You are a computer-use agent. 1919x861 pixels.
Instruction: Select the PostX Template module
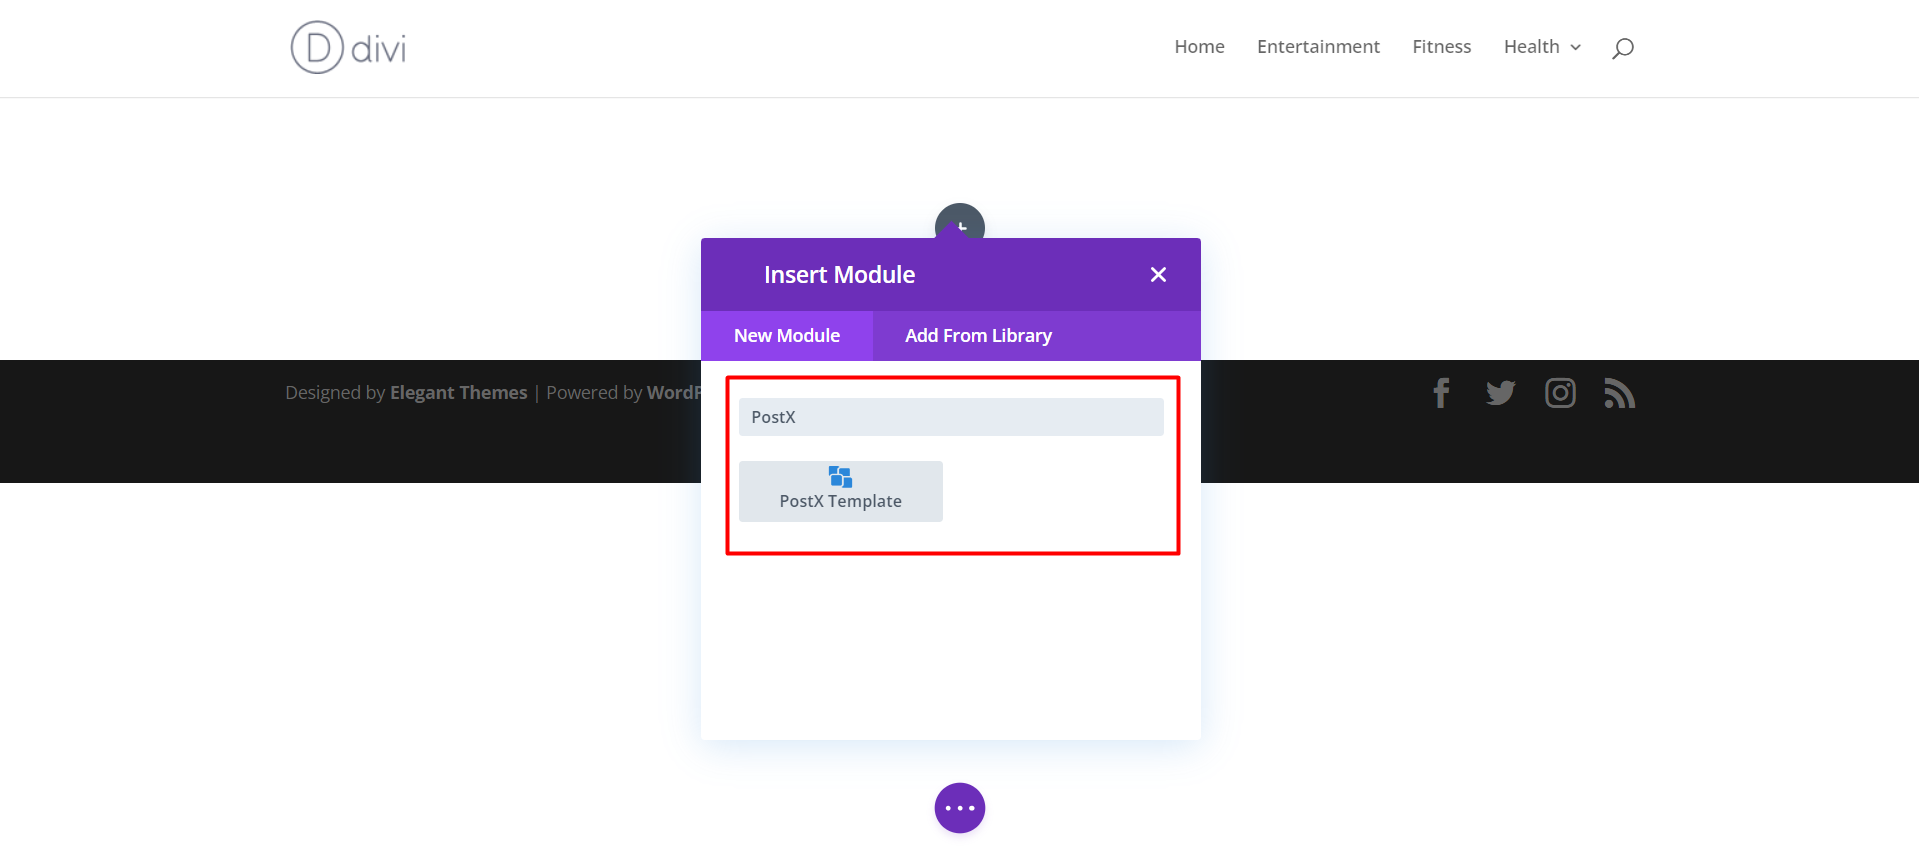click(841, 491)
